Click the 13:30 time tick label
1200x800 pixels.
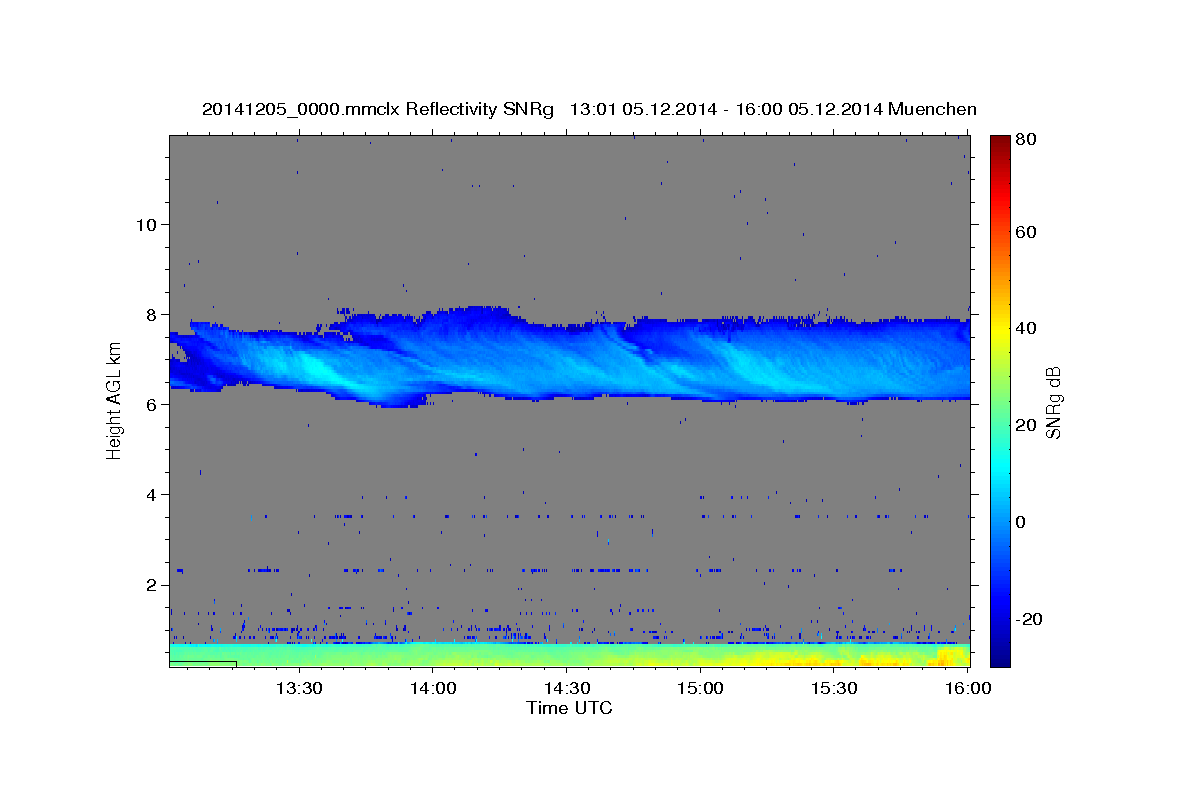(x=297, y=688)
